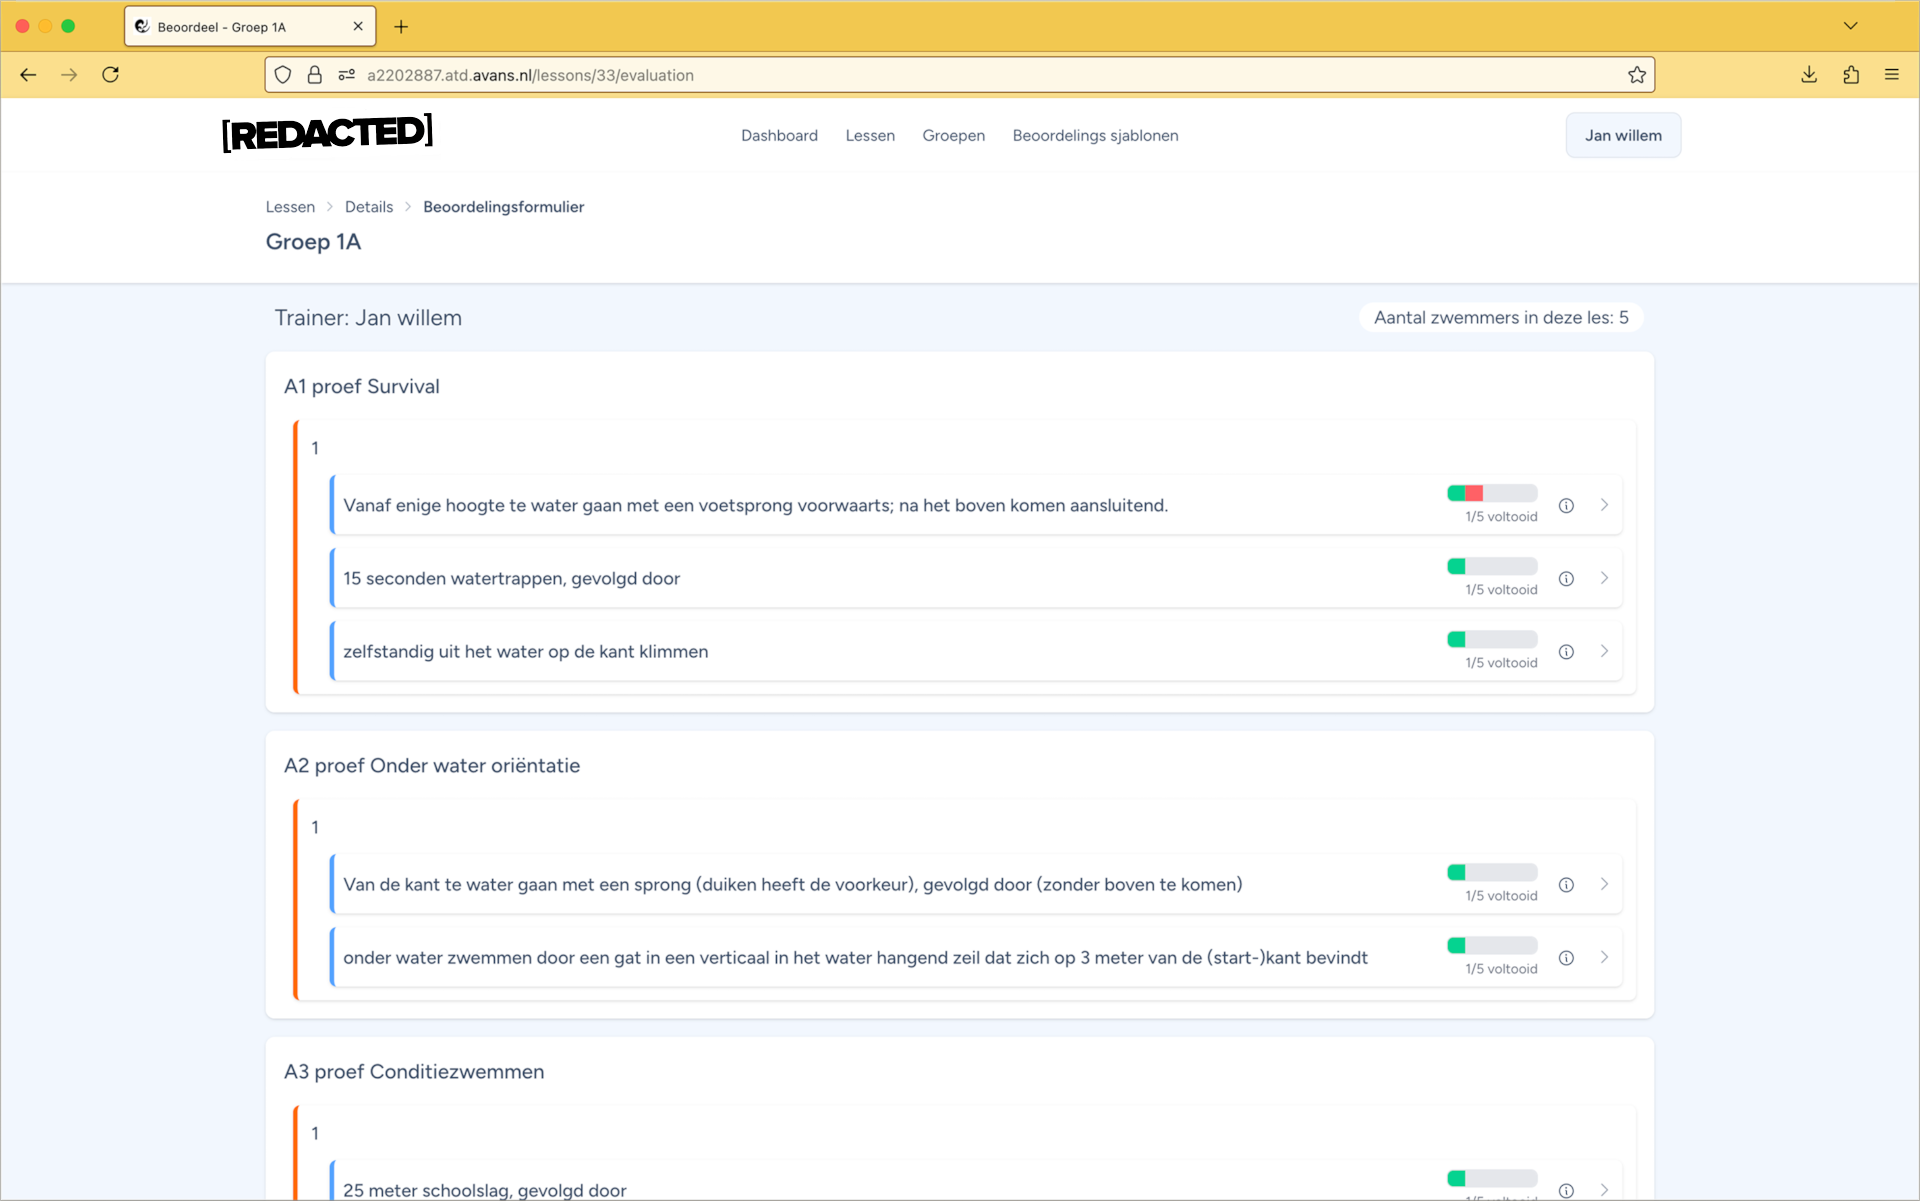Click Lessen breadcrumb link
Image resolution: width=1920 pixels, height=1201 pixels.
290,207
